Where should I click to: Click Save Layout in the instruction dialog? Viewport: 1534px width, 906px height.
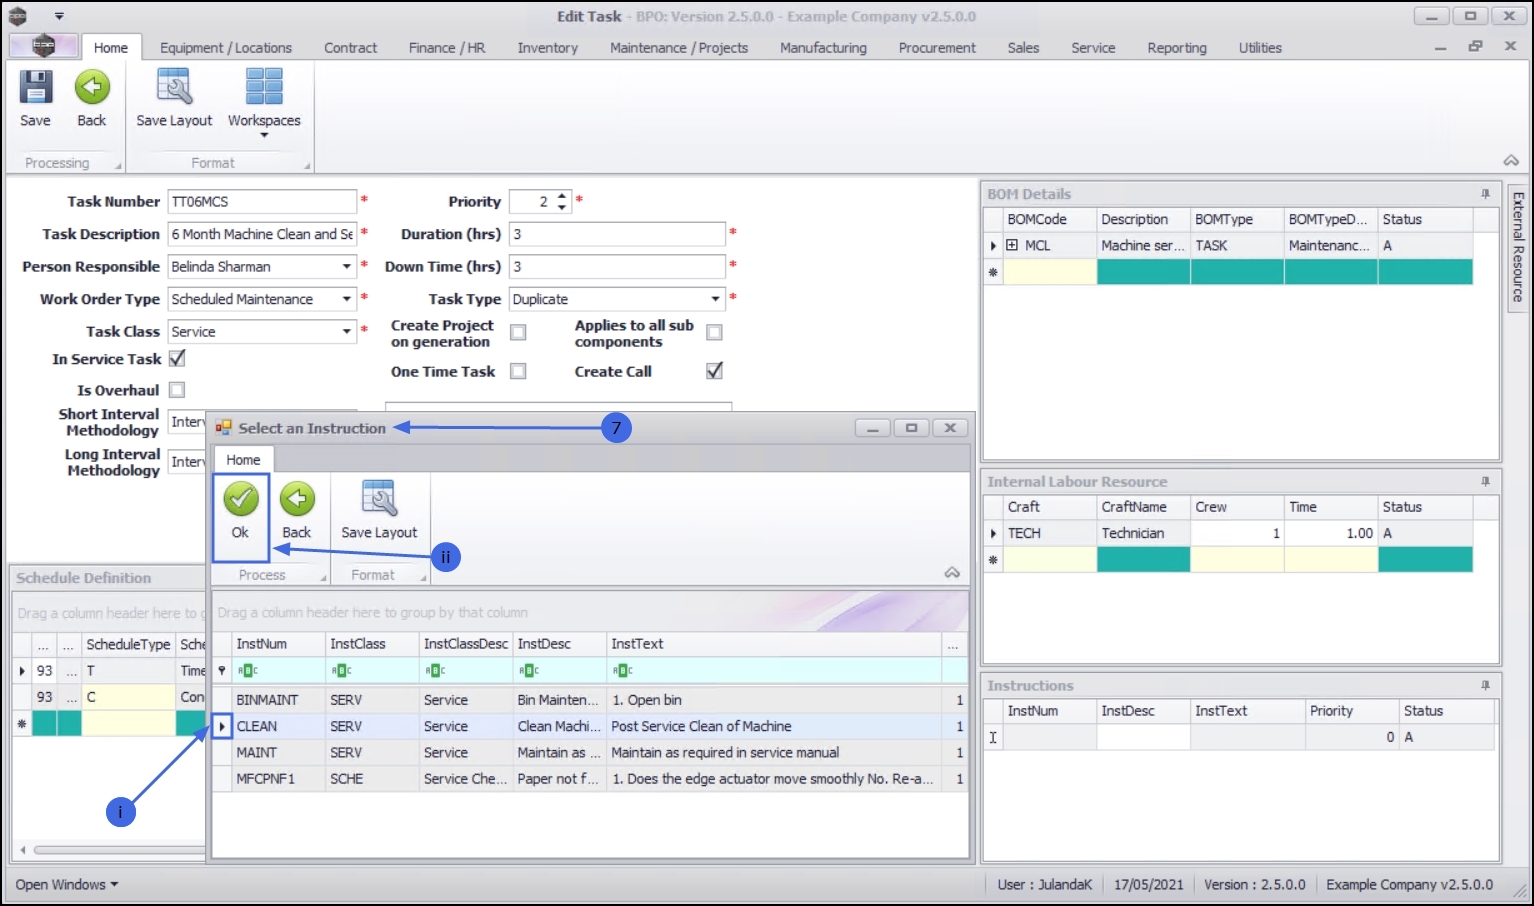(379, 510)
